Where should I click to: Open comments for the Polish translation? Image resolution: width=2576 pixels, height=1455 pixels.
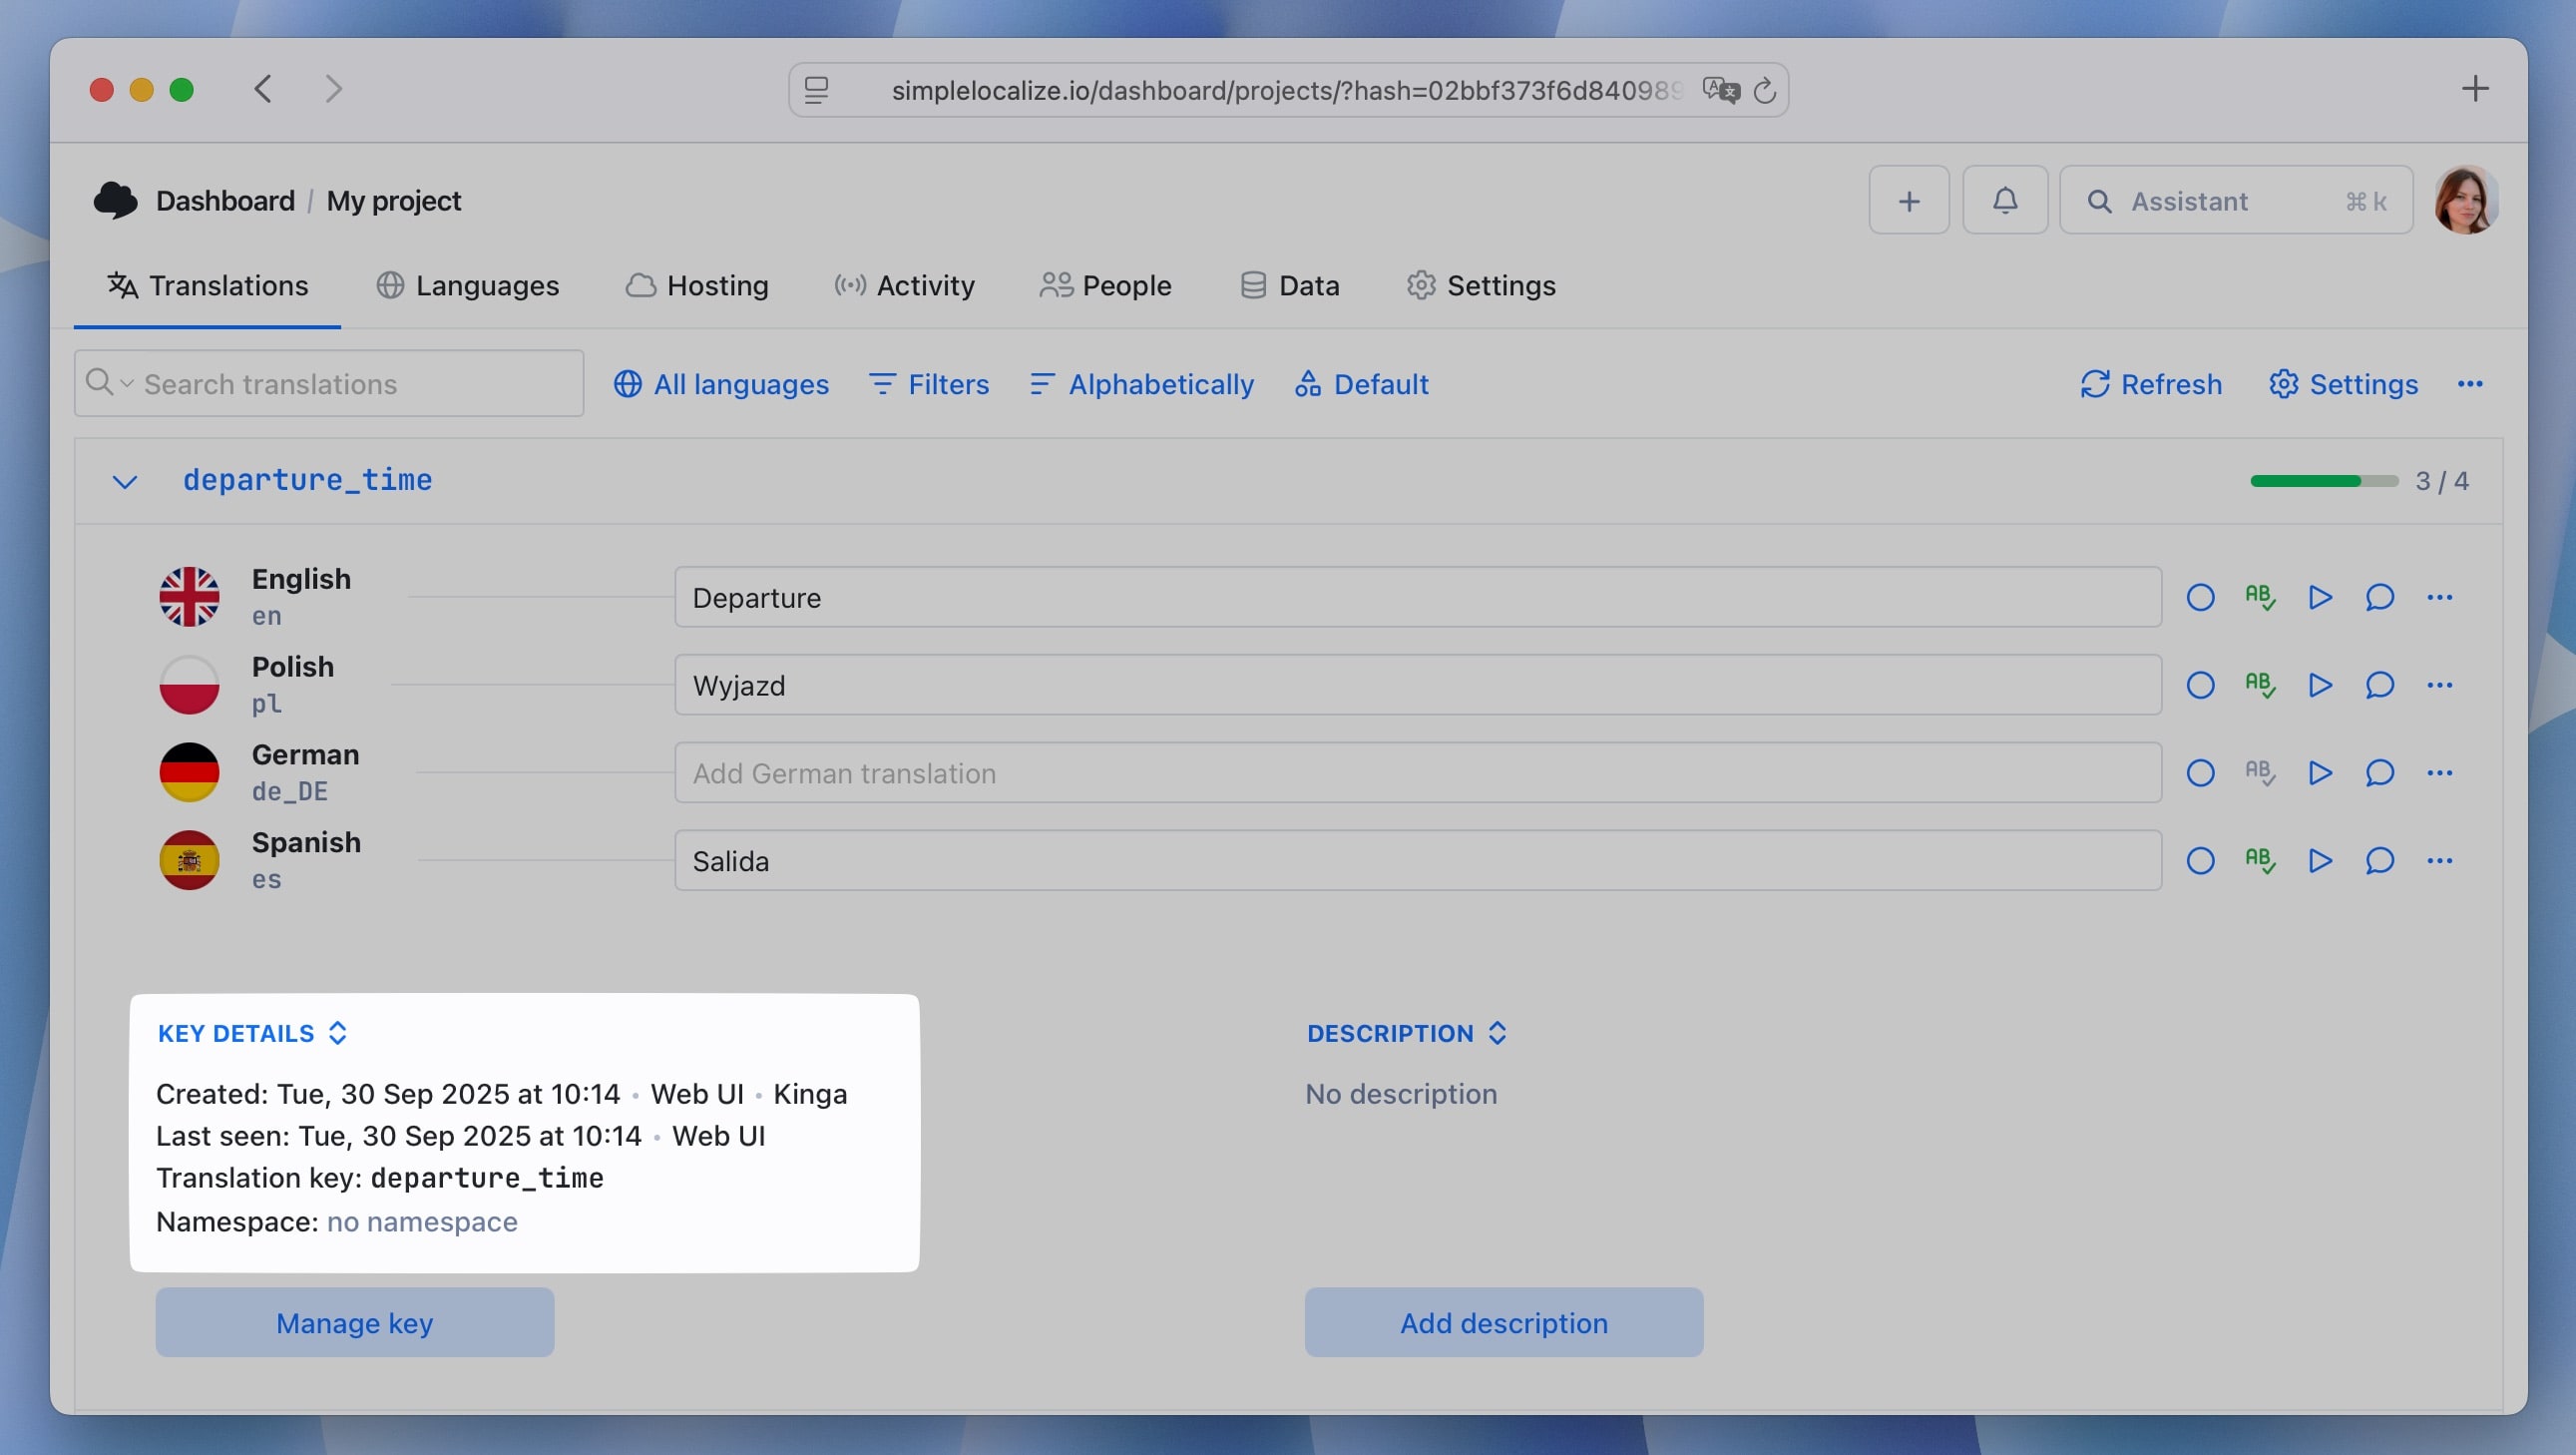click(2380, 685)
